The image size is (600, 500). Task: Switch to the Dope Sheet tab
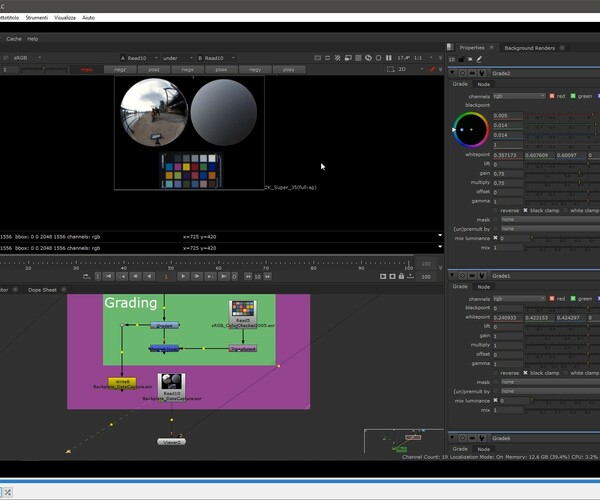pos(42,290)
